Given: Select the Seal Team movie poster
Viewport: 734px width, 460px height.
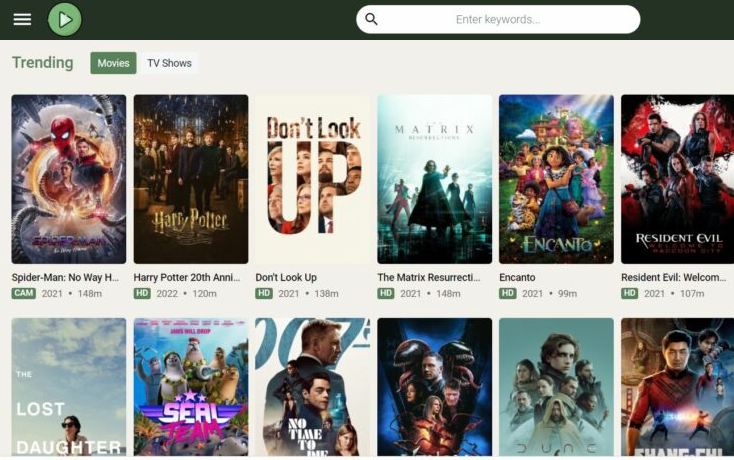Looking at the screenshot, I should coord(190,388).
